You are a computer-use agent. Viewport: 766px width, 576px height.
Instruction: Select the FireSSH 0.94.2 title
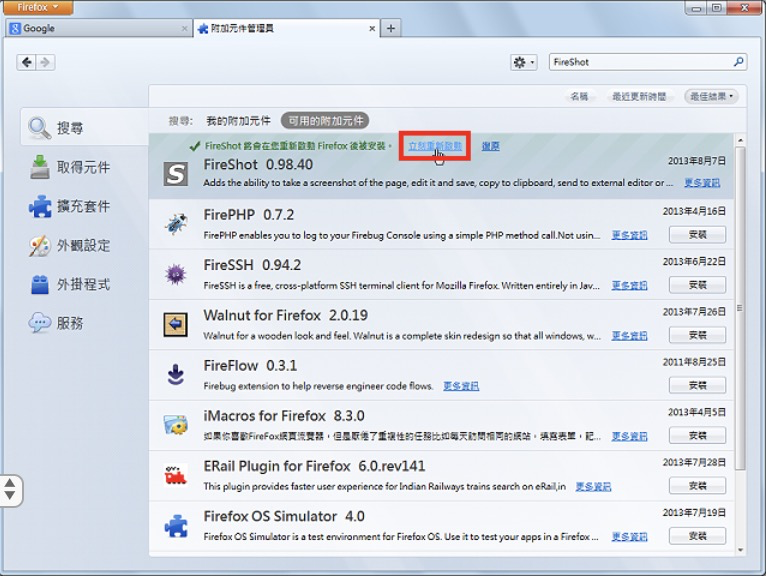click(252, 265)
